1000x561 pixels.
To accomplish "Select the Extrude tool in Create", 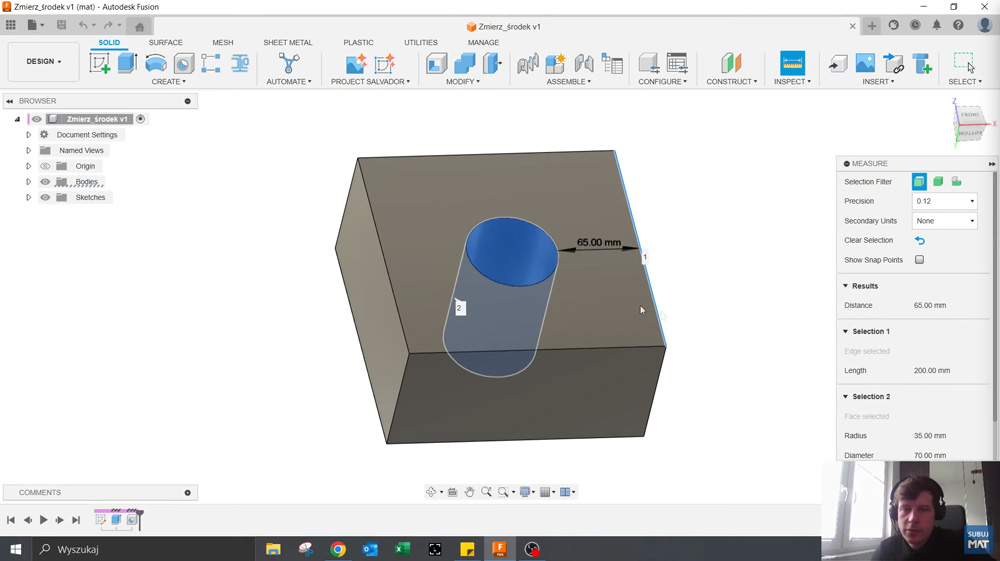I will point(127,63).
